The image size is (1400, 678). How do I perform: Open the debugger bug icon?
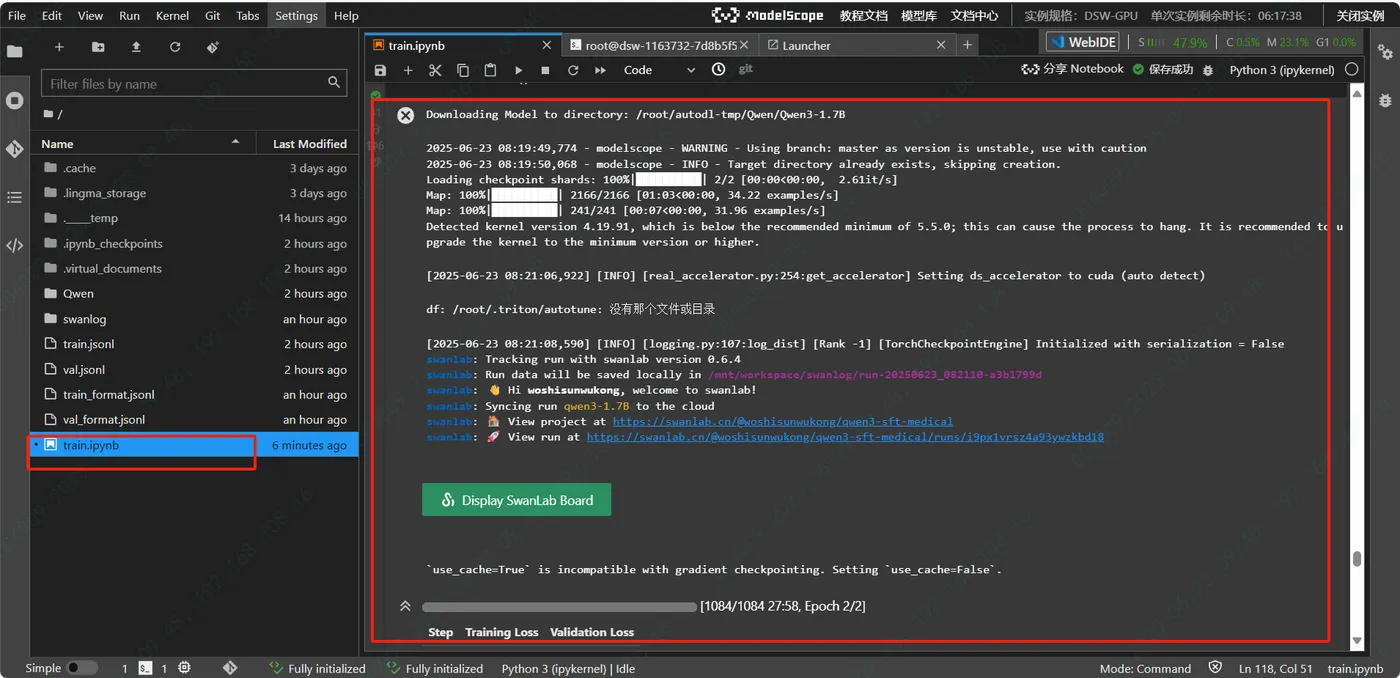coord(1208,70)
